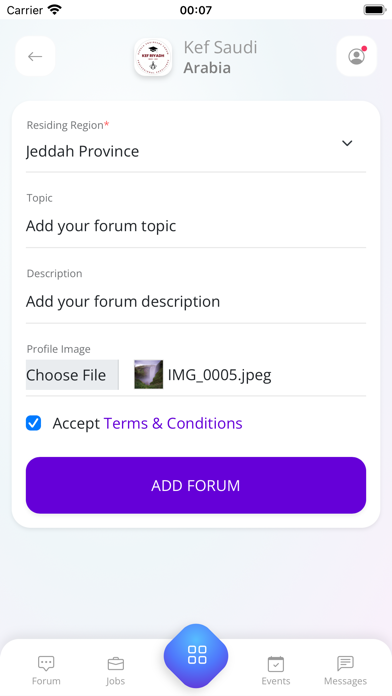This screenshot has height=696, width=392.
Task: Tap the back arrow icon
Action: tap(35, 56)
